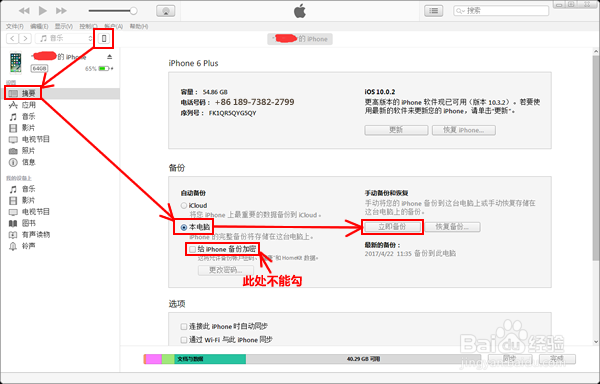The image size is (600, 384).
Task: Open the 文件(F) menu
Action: [x=15, y=26]
